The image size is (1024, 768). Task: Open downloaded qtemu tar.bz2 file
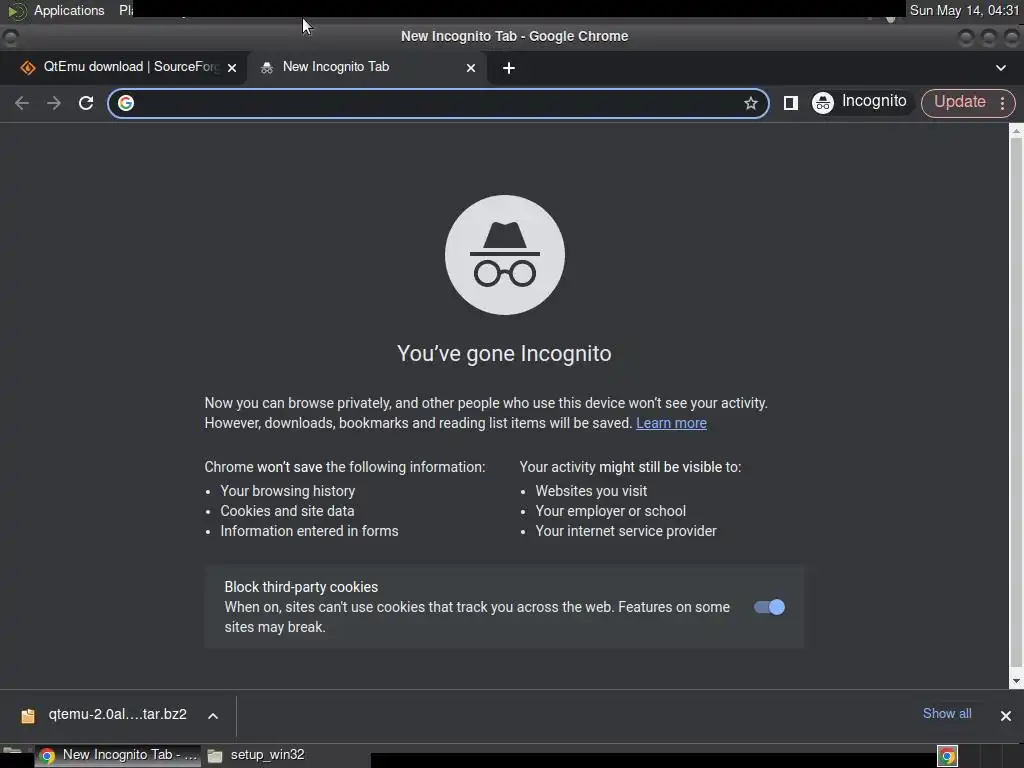[118, 714]
